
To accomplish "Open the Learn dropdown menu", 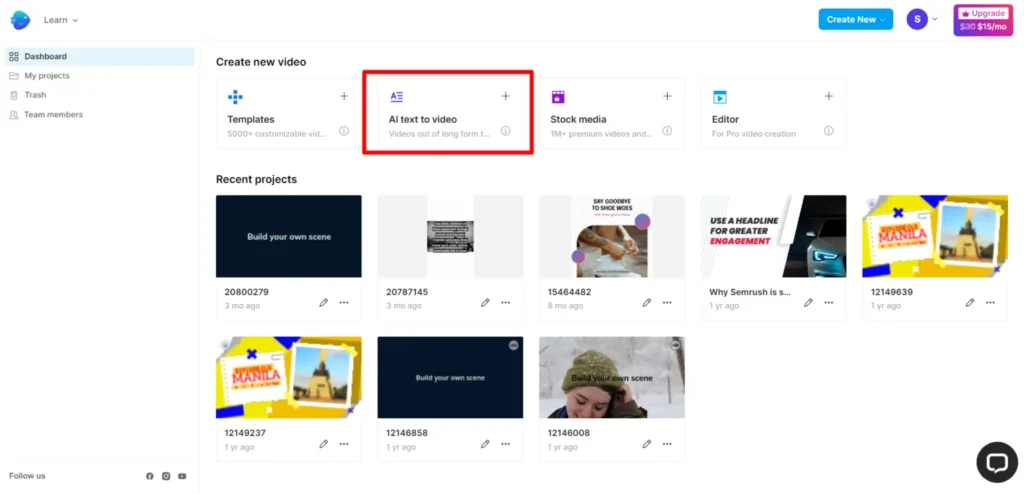I will click(61, 20).
